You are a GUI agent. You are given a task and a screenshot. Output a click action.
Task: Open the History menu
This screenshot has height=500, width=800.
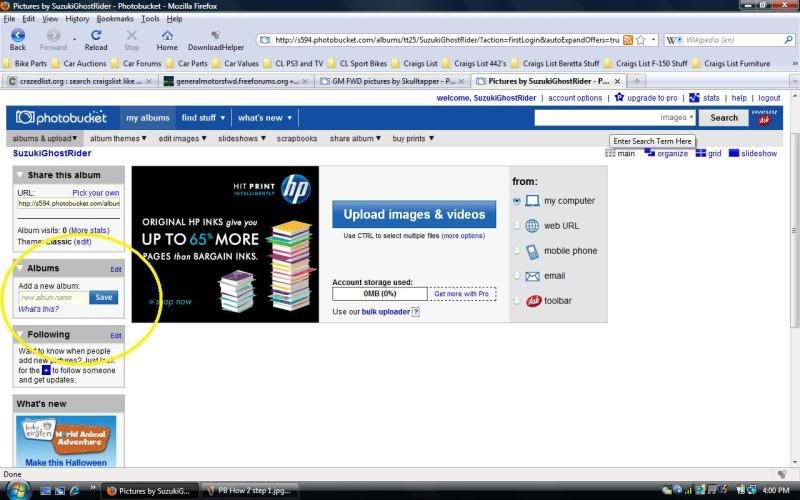click(x=77, y=19)
